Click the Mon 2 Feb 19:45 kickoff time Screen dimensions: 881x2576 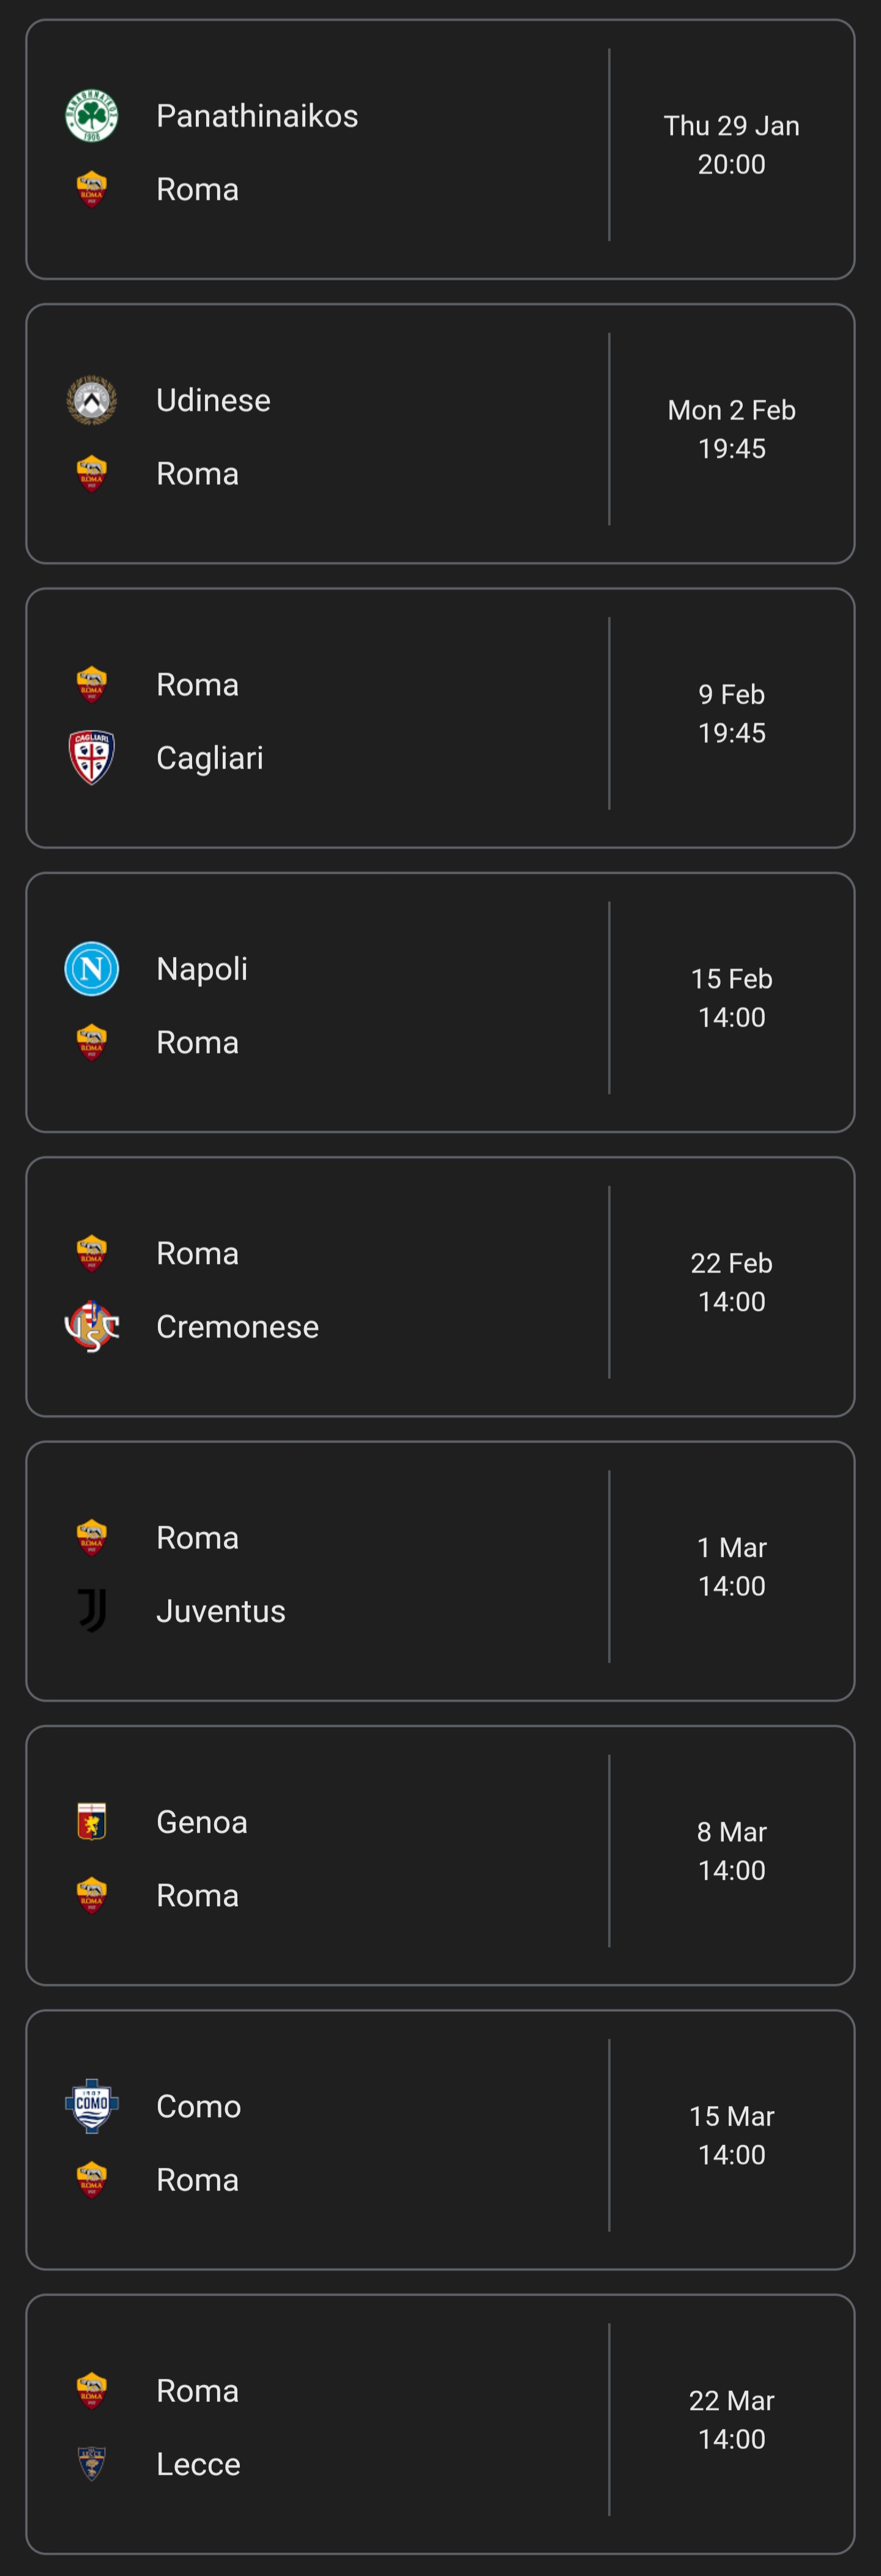coord(731,429)
